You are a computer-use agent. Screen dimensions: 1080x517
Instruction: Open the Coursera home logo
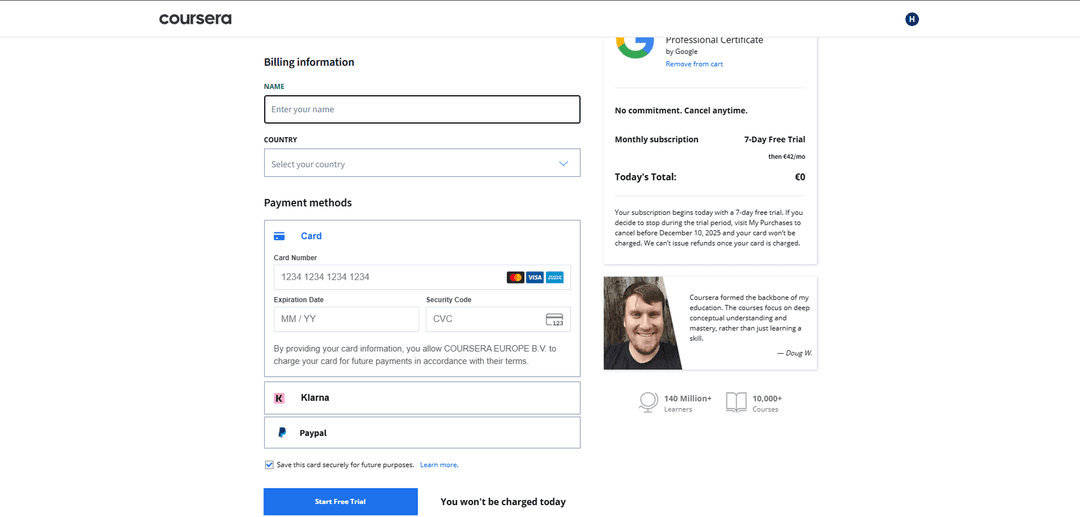[195, 19]
